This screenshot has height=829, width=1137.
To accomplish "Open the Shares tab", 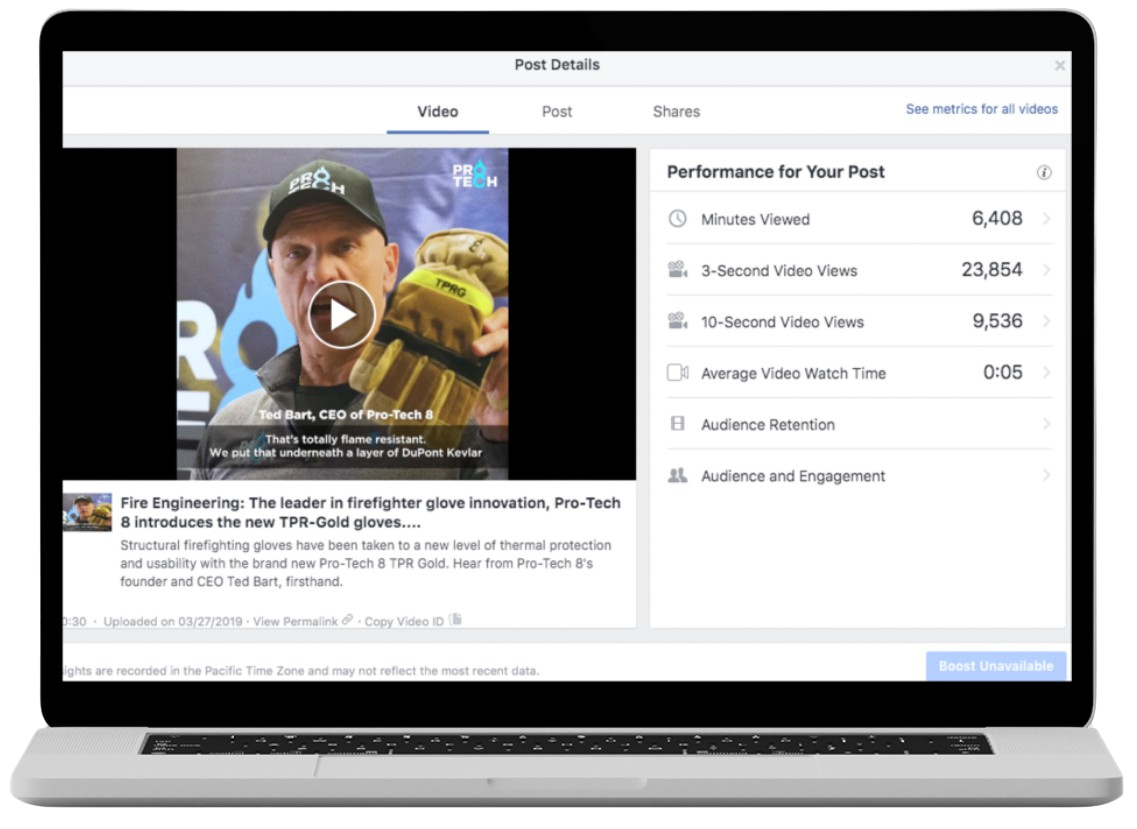I will [x=676, y=112].
